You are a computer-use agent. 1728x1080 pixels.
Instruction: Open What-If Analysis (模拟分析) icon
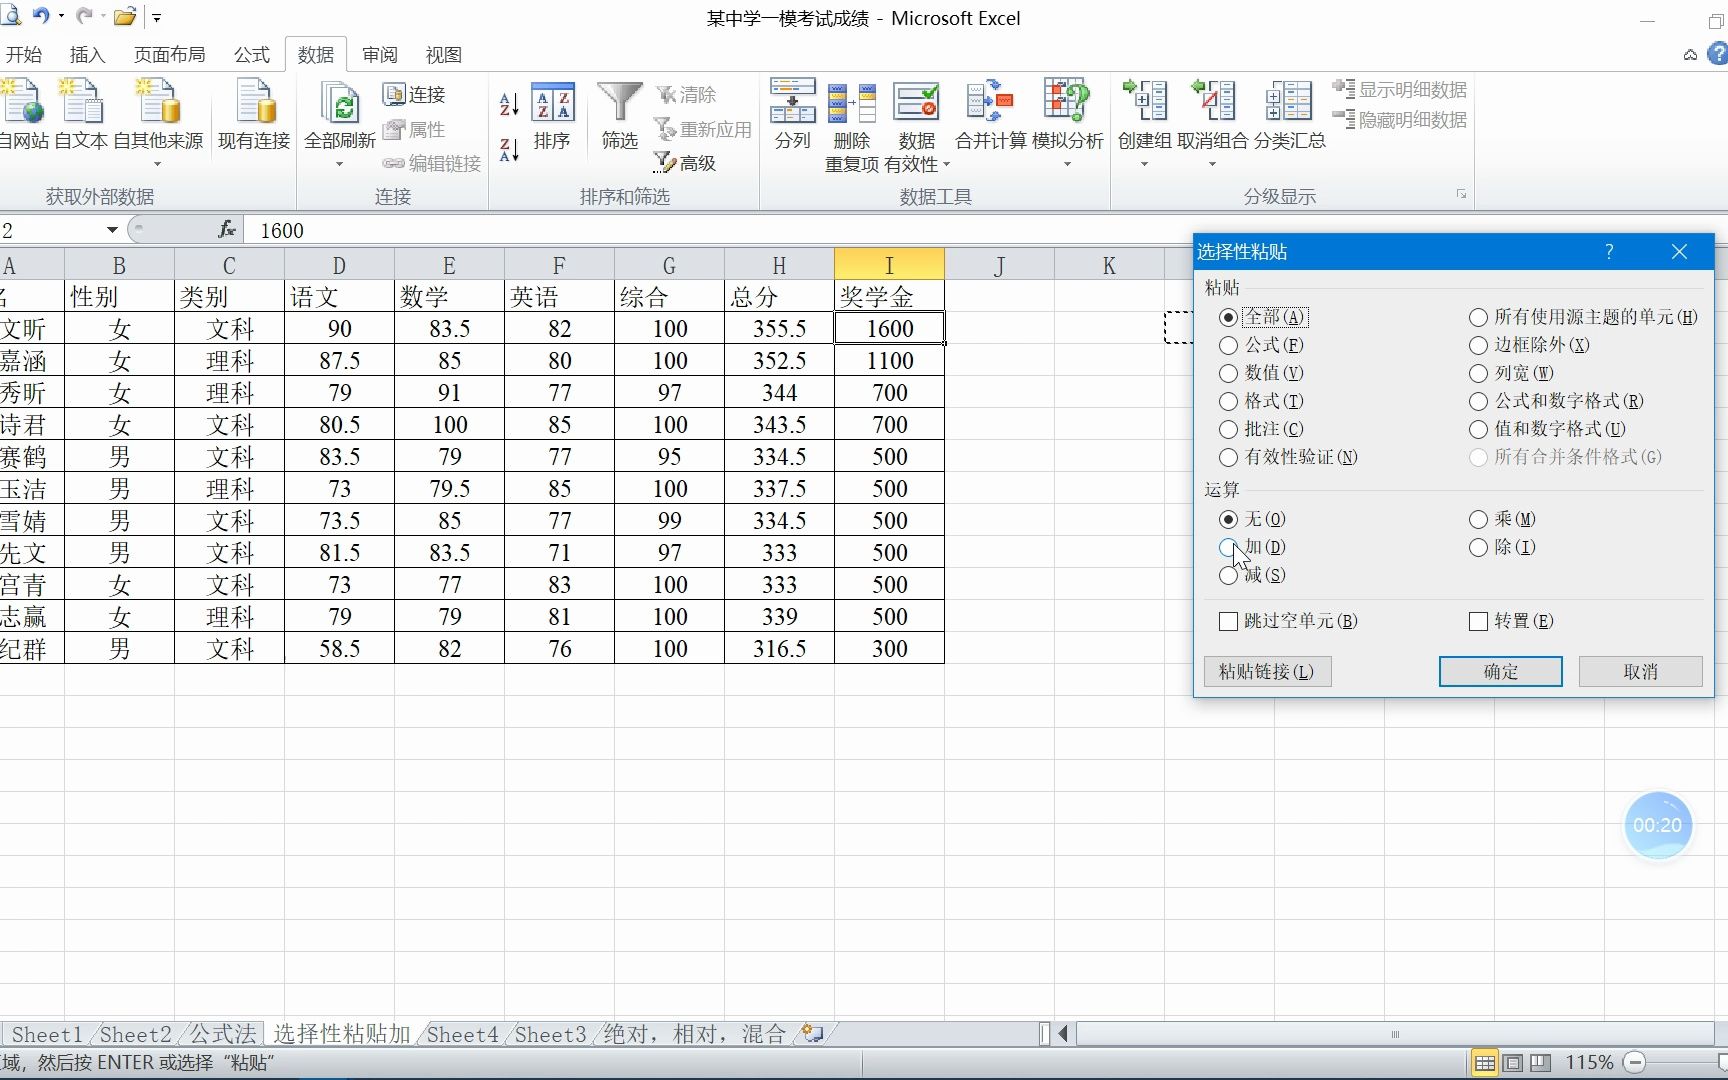pos(1067,100)
